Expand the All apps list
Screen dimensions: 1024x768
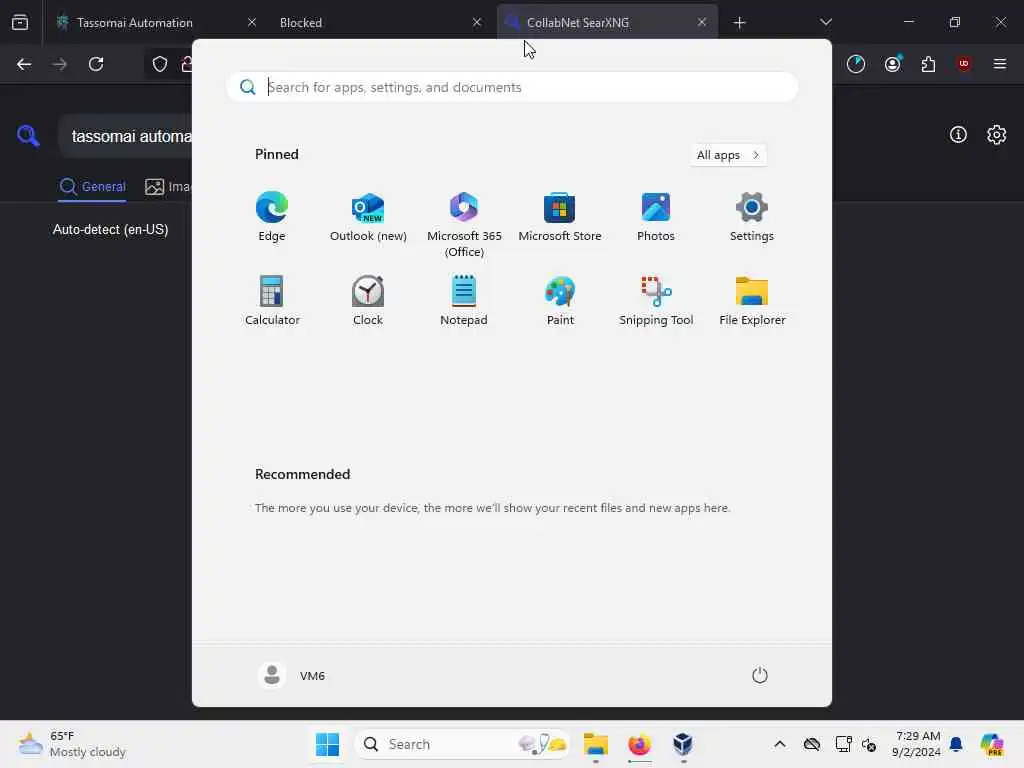click(728, 155)
